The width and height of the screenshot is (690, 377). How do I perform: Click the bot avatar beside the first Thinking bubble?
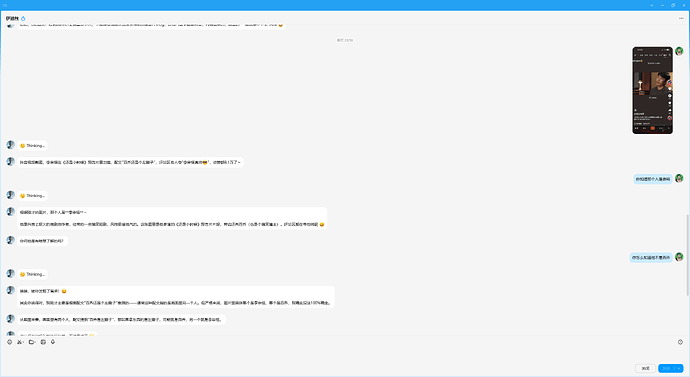(11, 144)
